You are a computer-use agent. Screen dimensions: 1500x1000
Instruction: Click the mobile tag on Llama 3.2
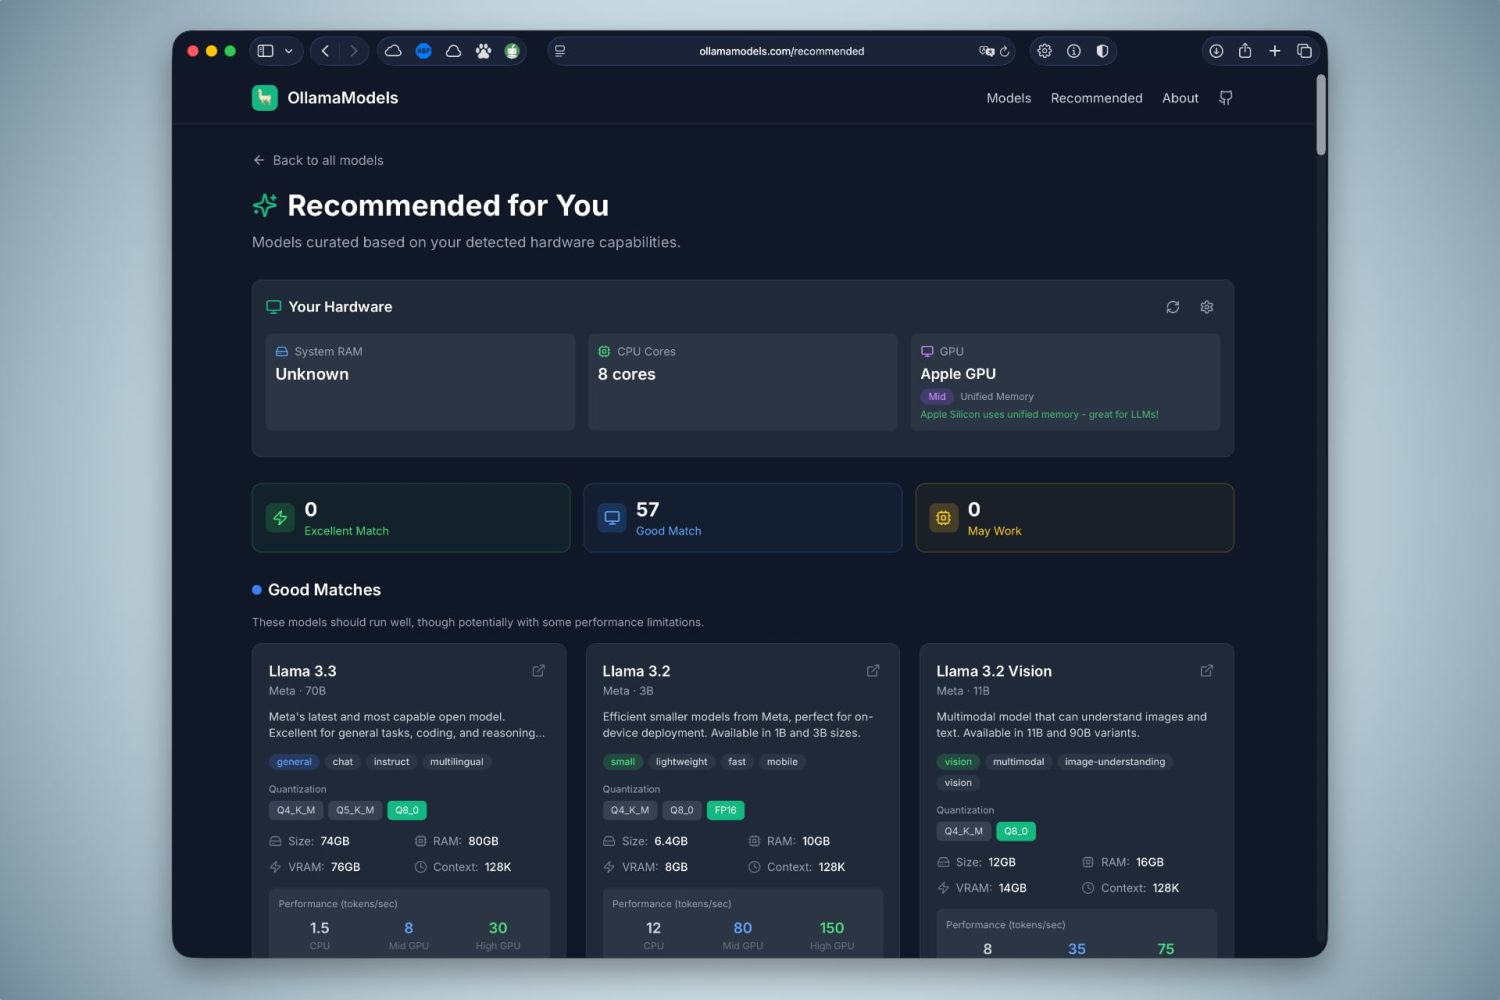click(782, 762)
